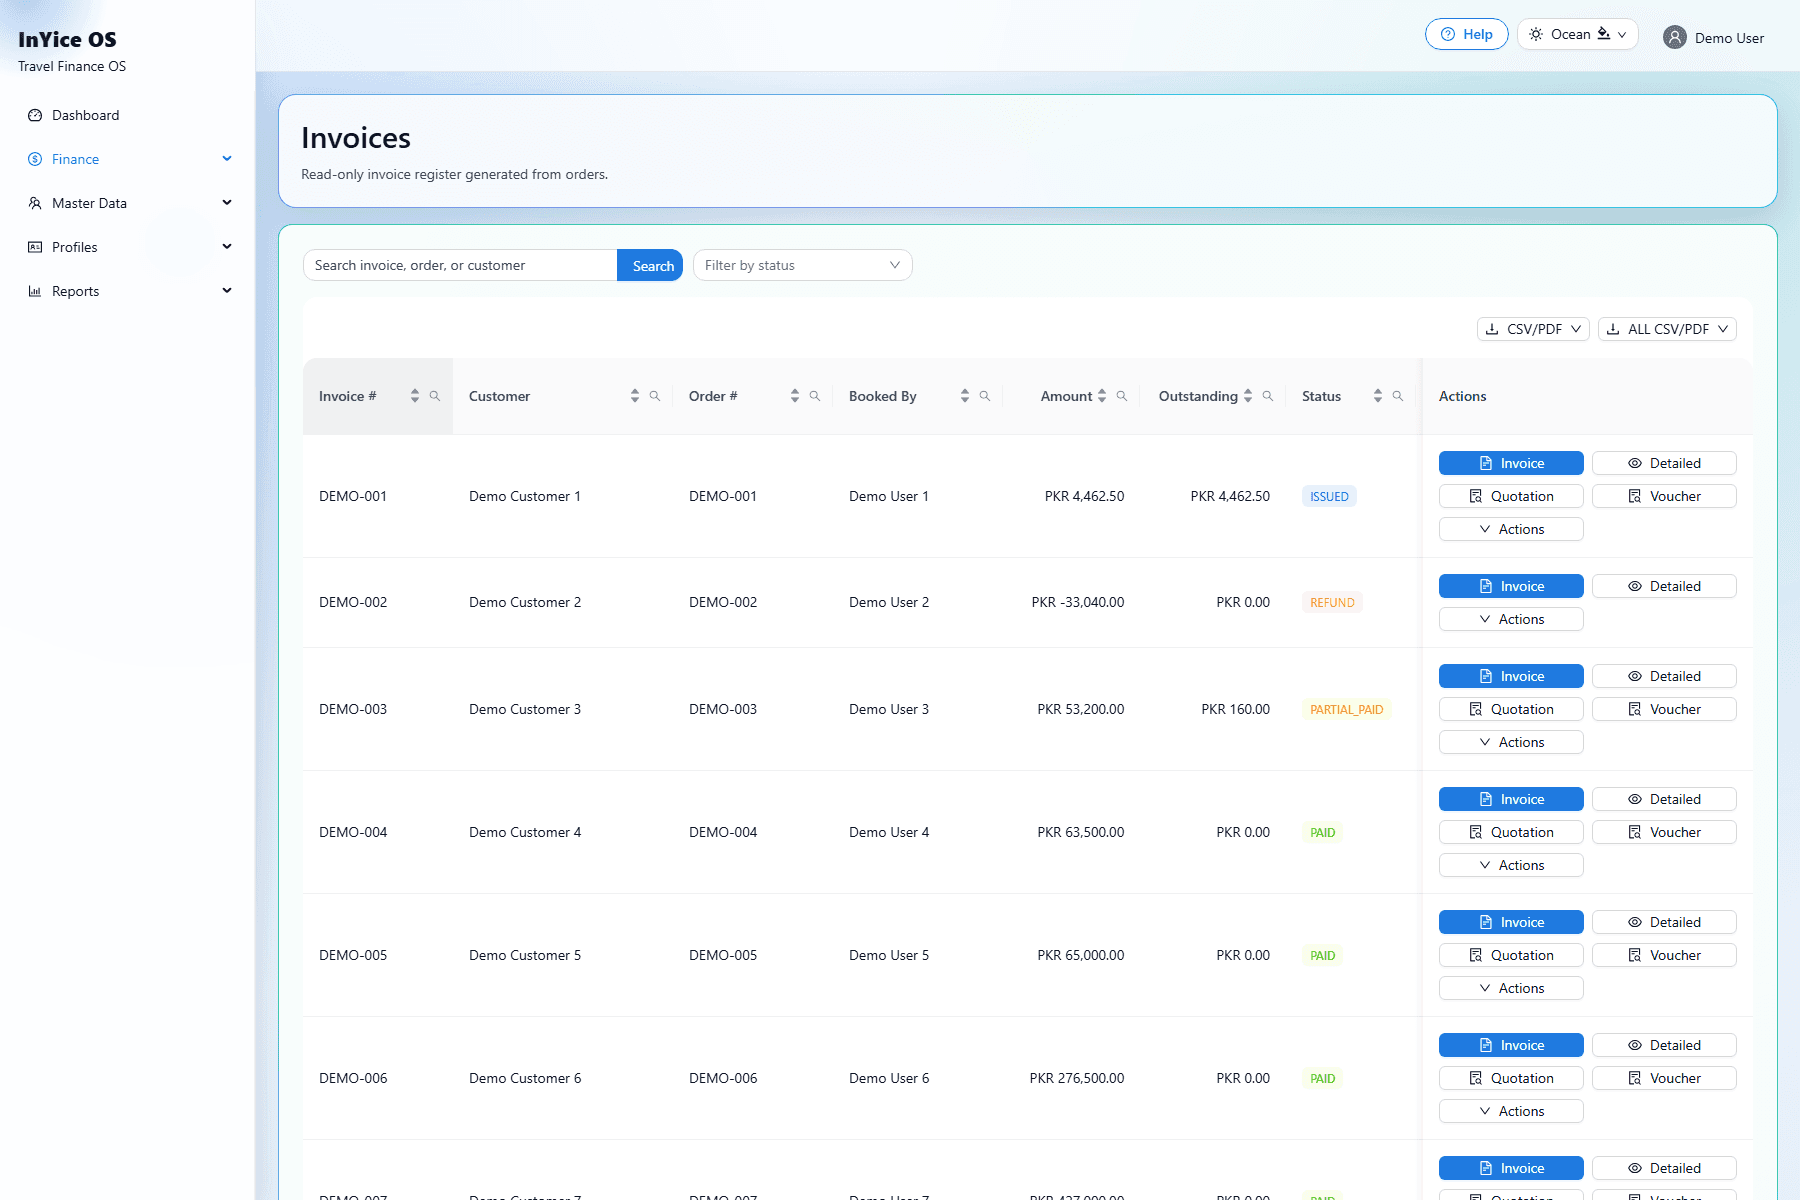Image resolution: width=1800 pixels, height=1200 pixels.
Task: Focus the invoice search input field
Action: tap(460, 265)
